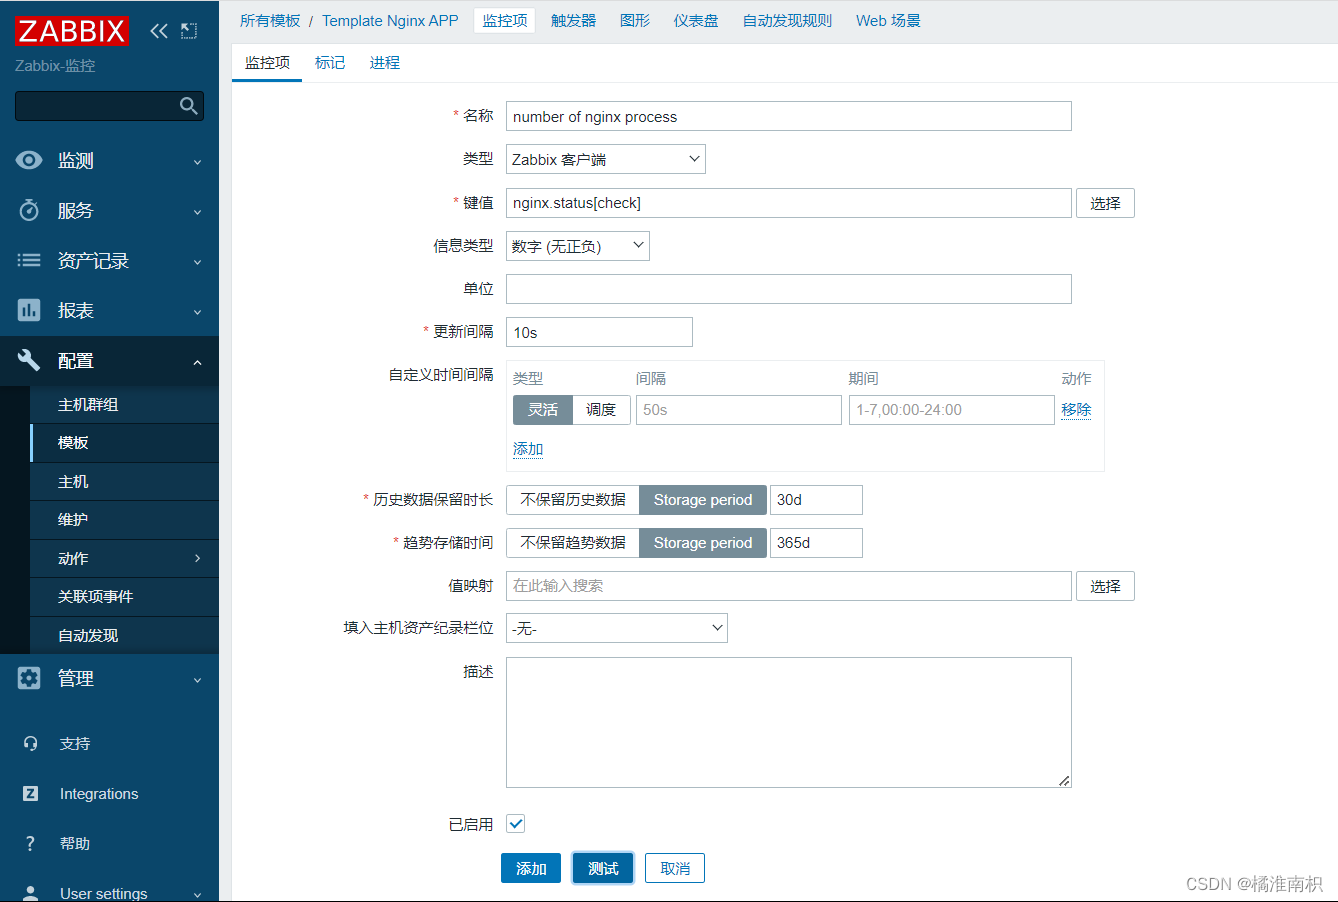Open 维护 in the sidebar

[125, 520]
